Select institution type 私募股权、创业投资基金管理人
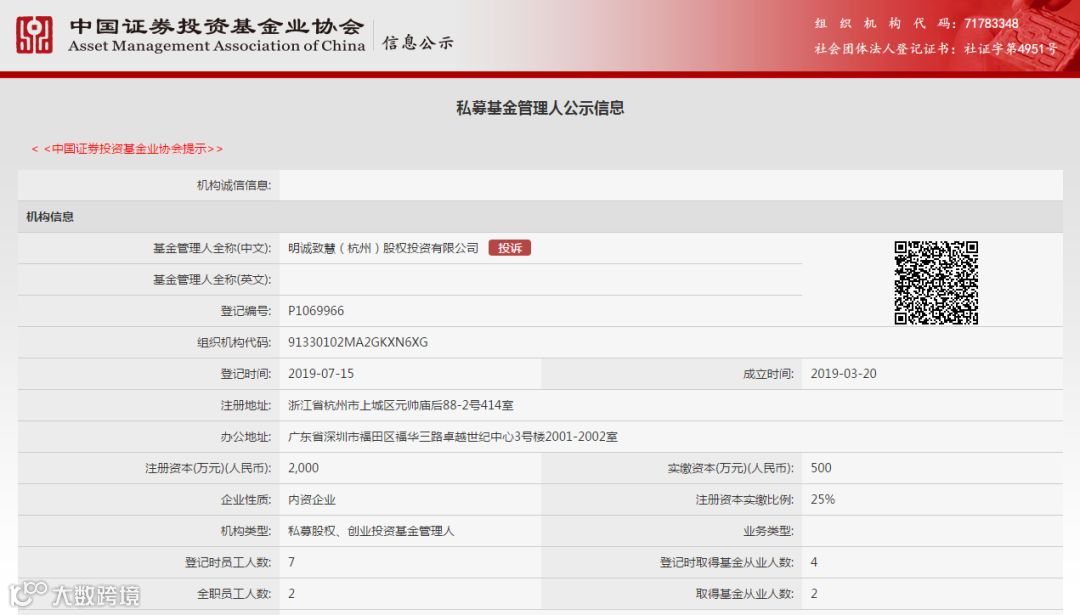 371,531
